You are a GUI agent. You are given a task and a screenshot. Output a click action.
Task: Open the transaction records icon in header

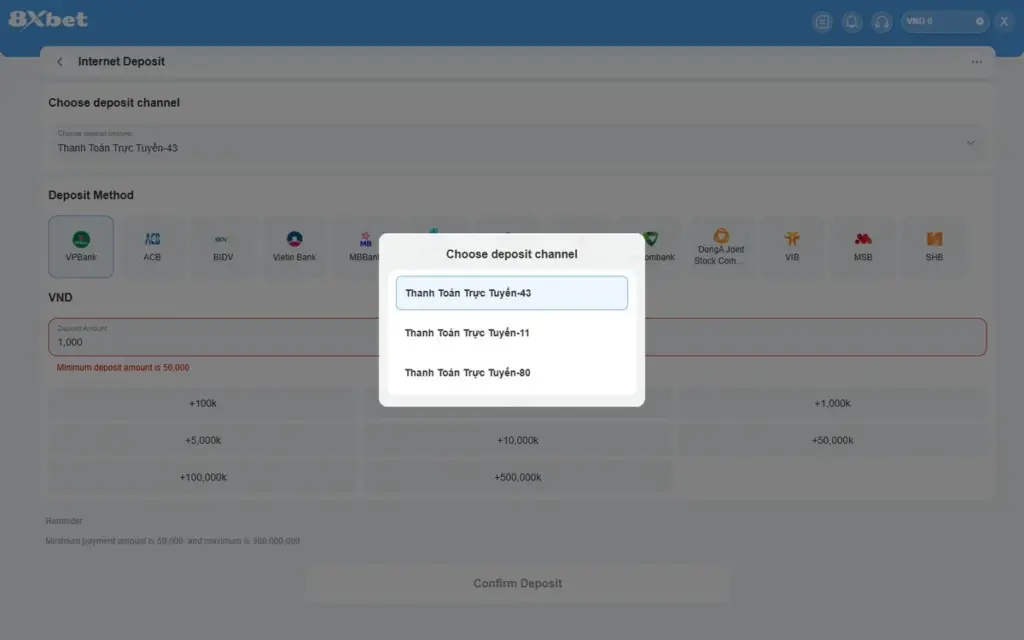[x=822, y=22]
